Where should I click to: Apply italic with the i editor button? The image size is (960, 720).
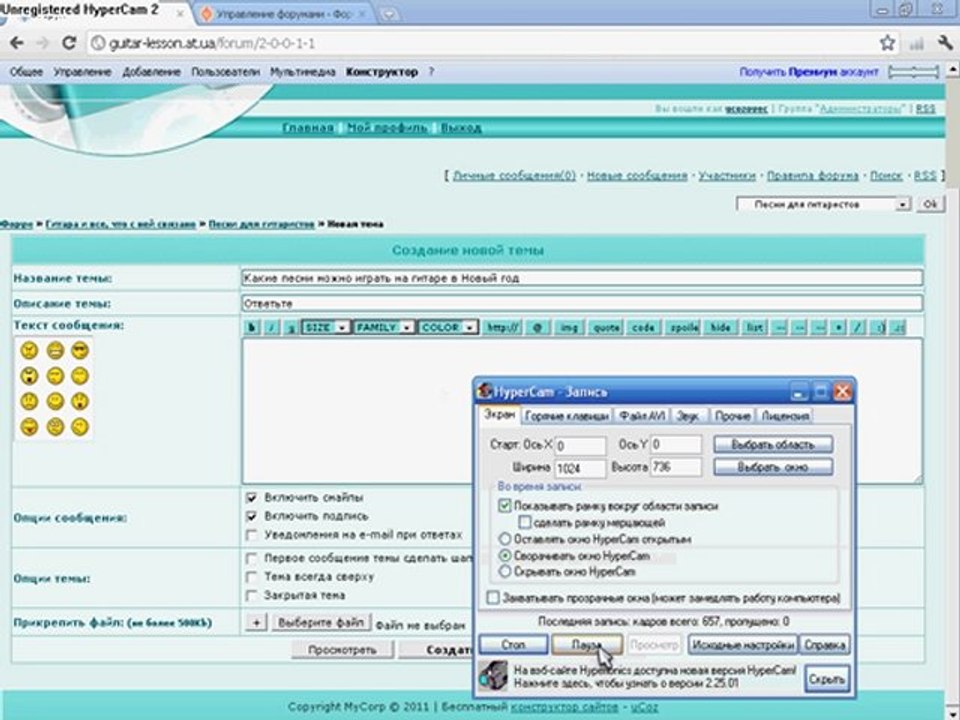tap(271, 328)
